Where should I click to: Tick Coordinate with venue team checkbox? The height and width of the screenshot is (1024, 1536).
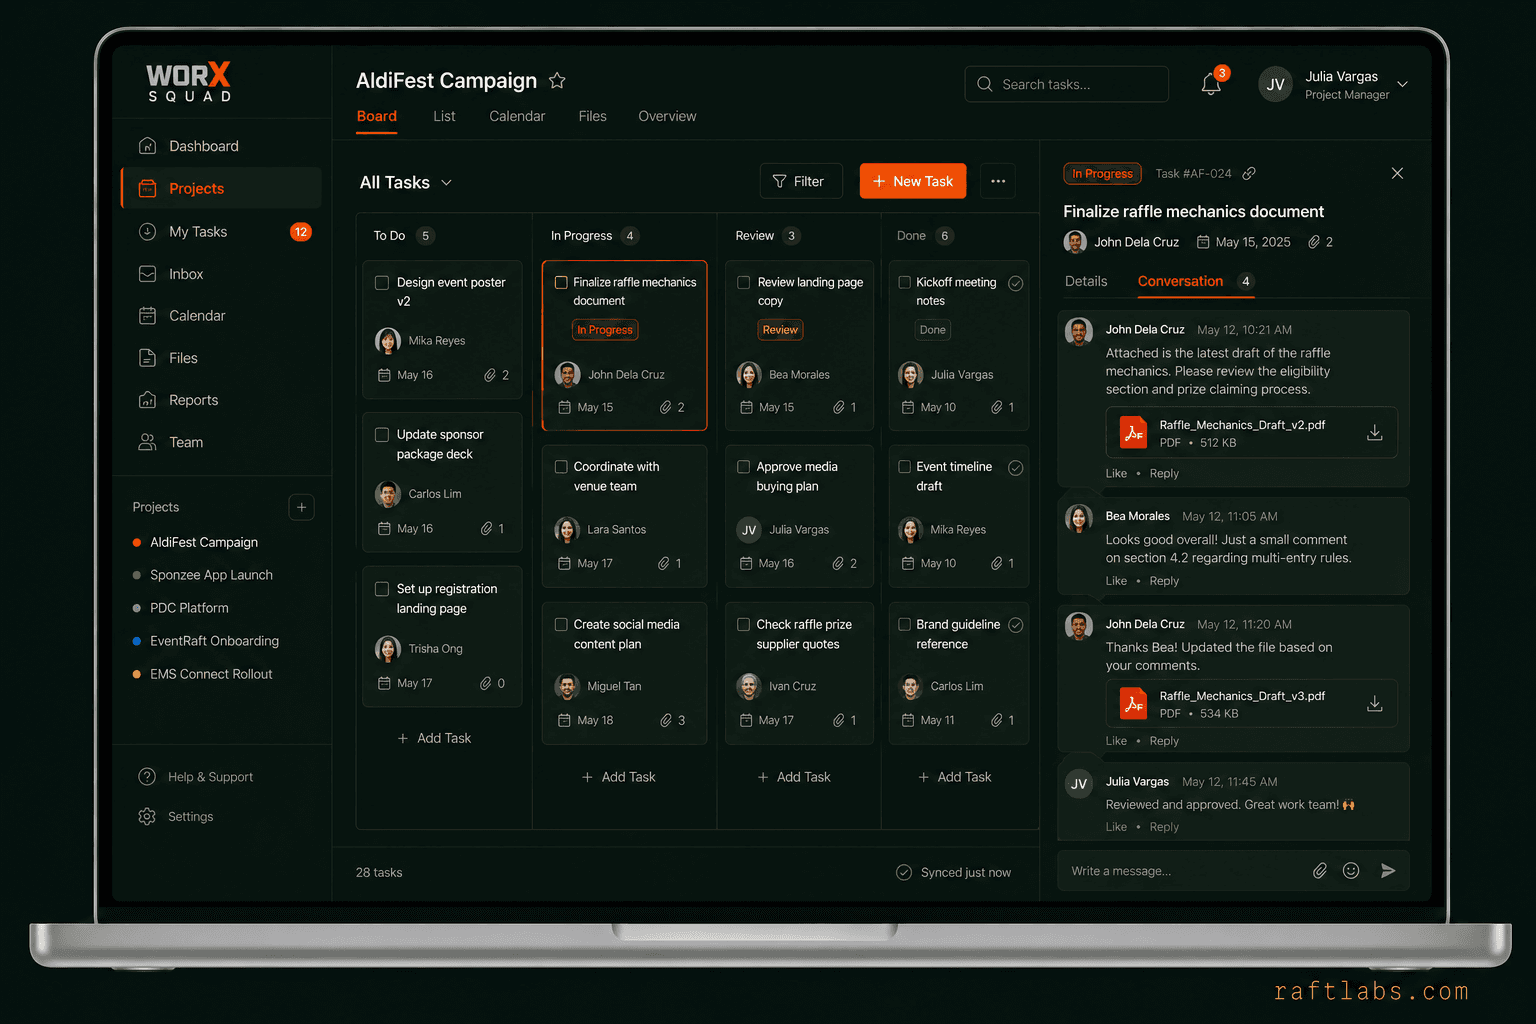[561, 467]
